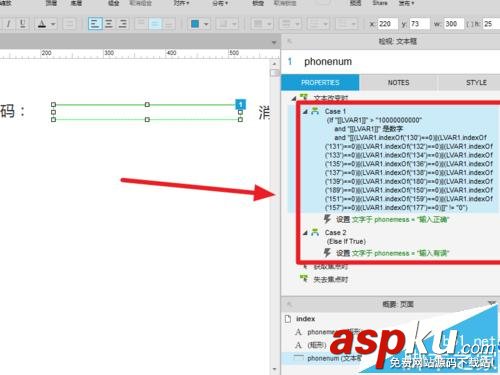Click the 锁定 lock button
Screen dimensions: 500x375
tap(258, 3)
